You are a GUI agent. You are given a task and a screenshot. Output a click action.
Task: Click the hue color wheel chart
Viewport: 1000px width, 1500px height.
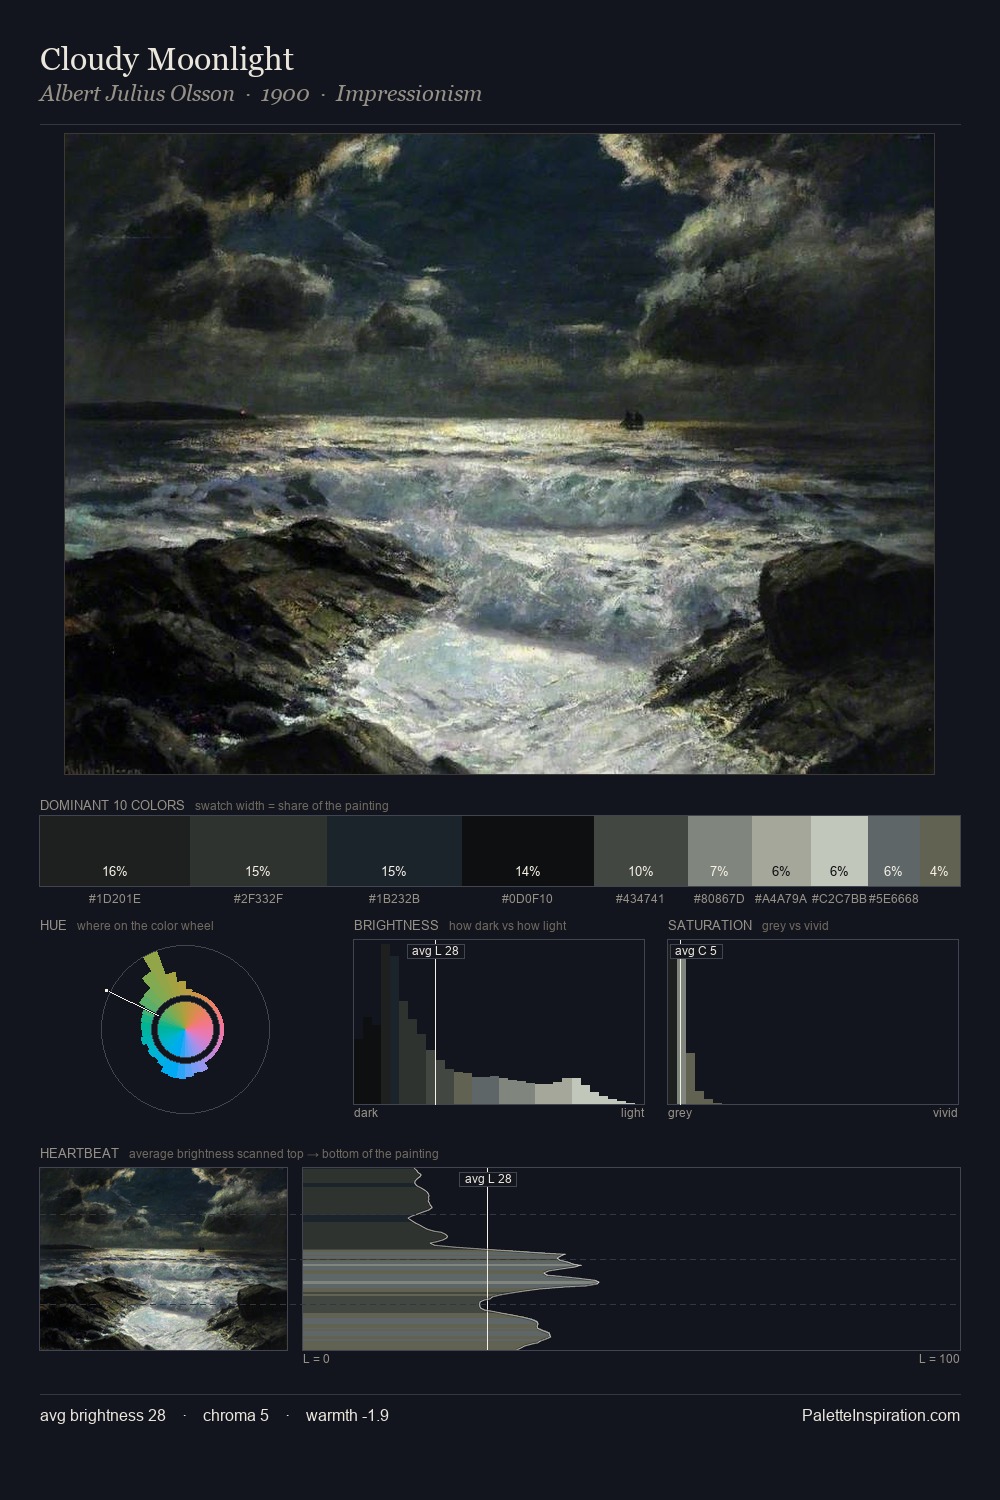point(185,1029)
